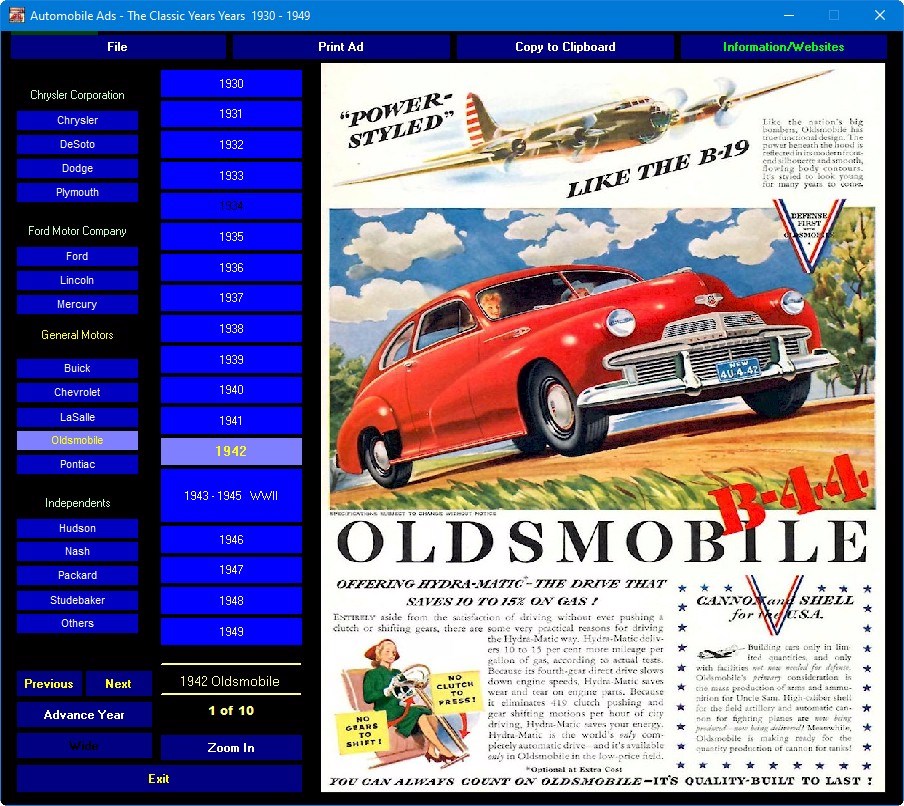Select the 1930 year button

[230, 83]
